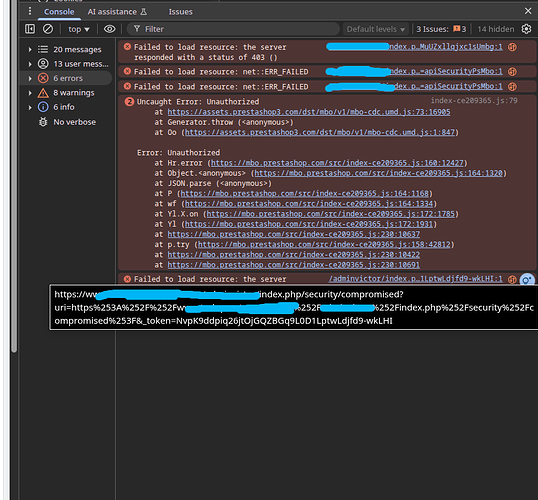Screen dimensions: 538x500
Task: Click the AI icon beside the adminvictor error
Action: pos(512,279)
